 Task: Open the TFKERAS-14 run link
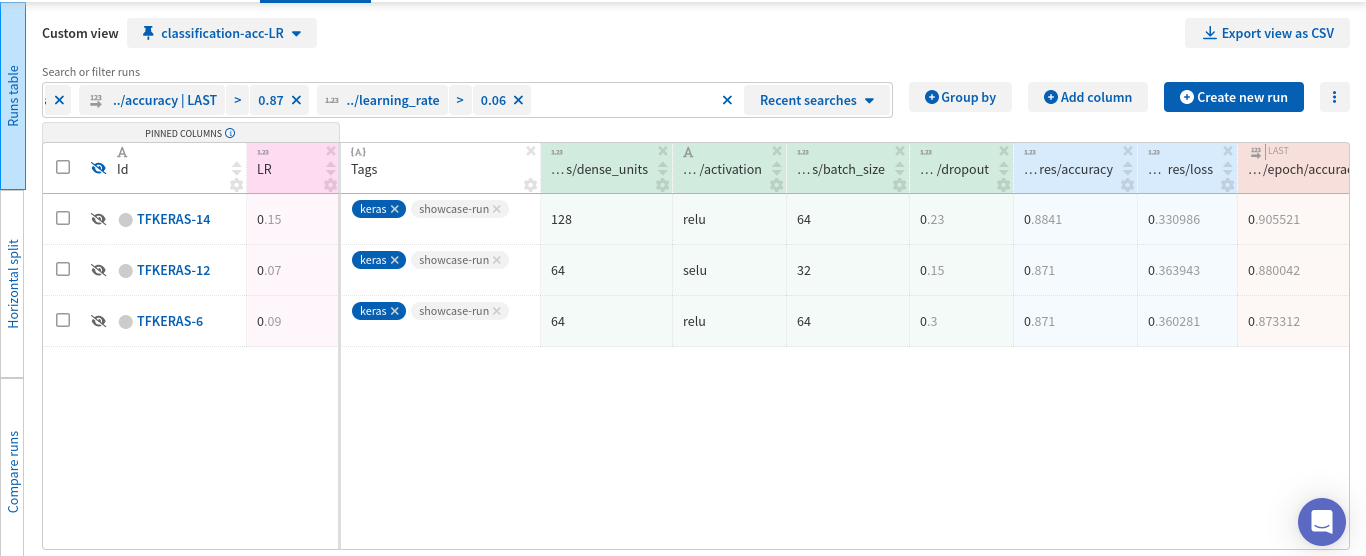click(173, 219)
